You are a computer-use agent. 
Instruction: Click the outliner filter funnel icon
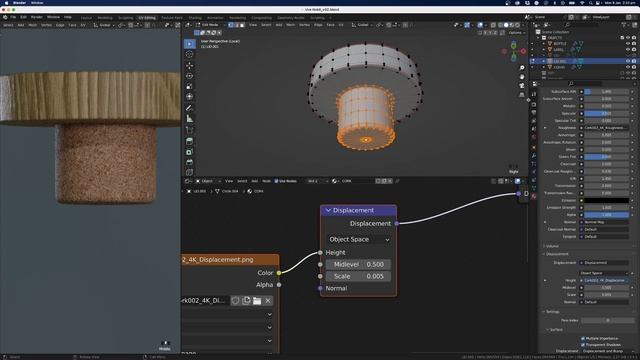625,25
